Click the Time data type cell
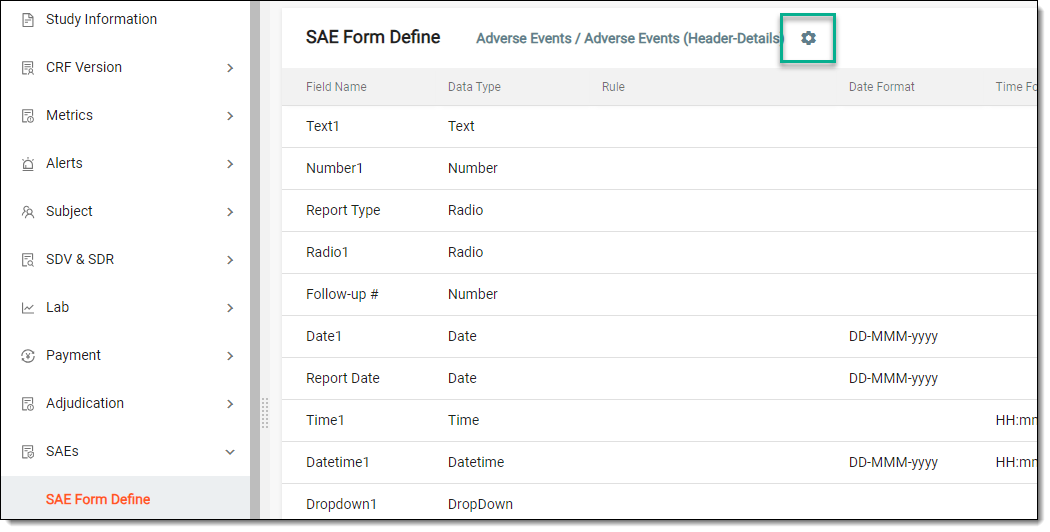The width and height of the screenshot is (1050, 532). [x=463, y=420]
